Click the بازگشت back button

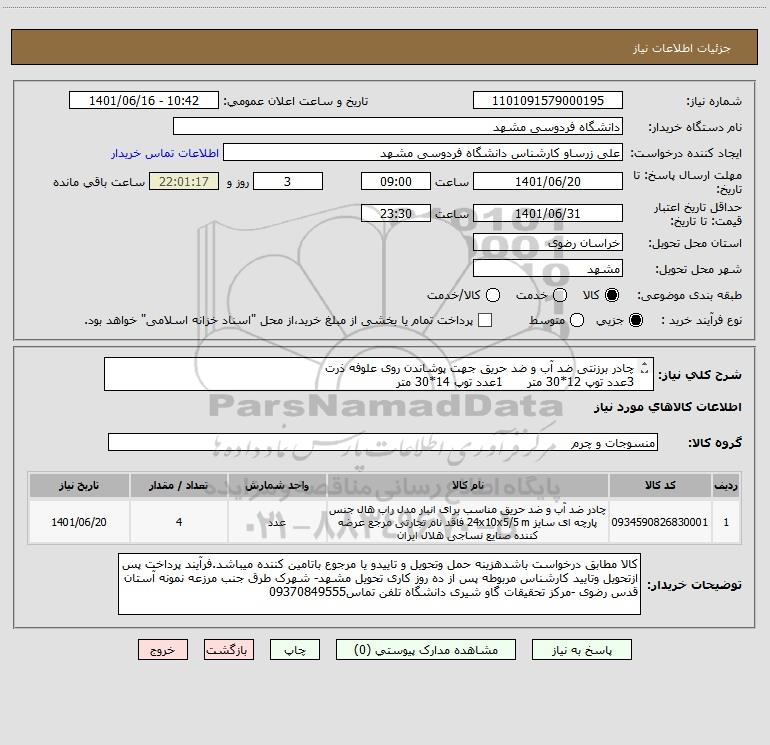pyautogui.click(x=229, y=650)
